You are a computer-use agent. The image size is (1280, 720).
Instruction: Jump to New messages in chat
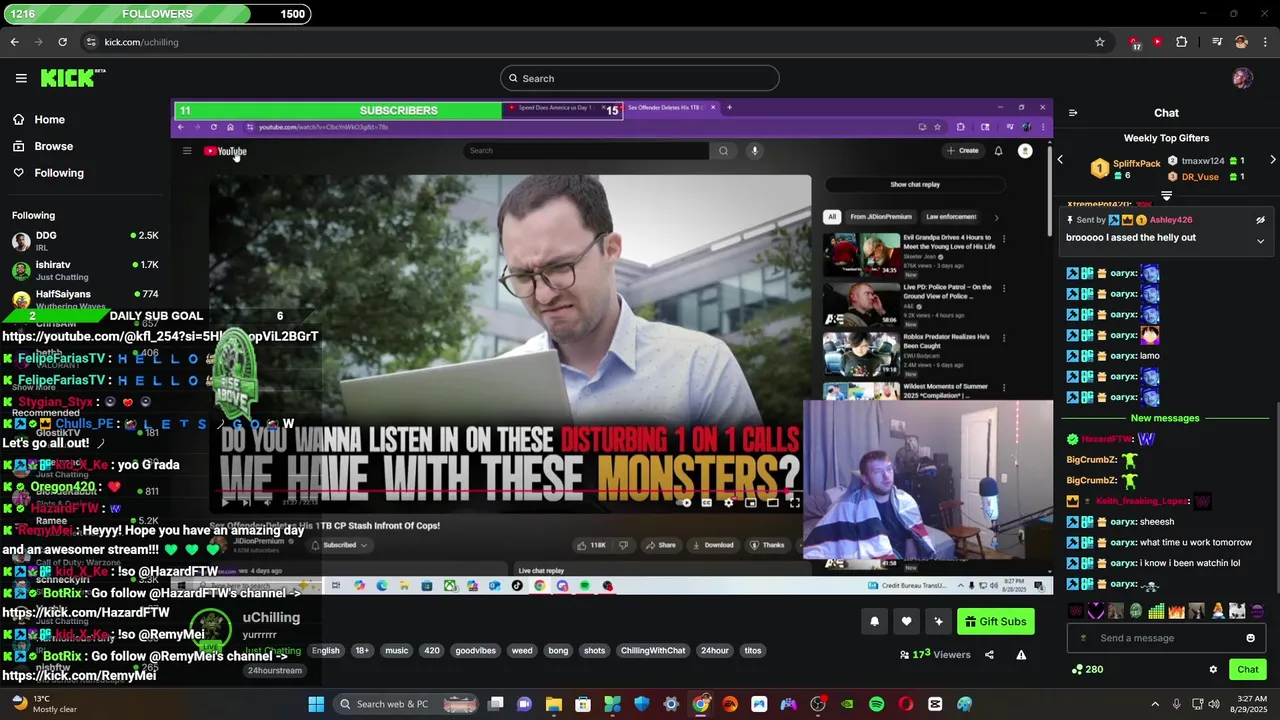click(x=1165, y=418)
